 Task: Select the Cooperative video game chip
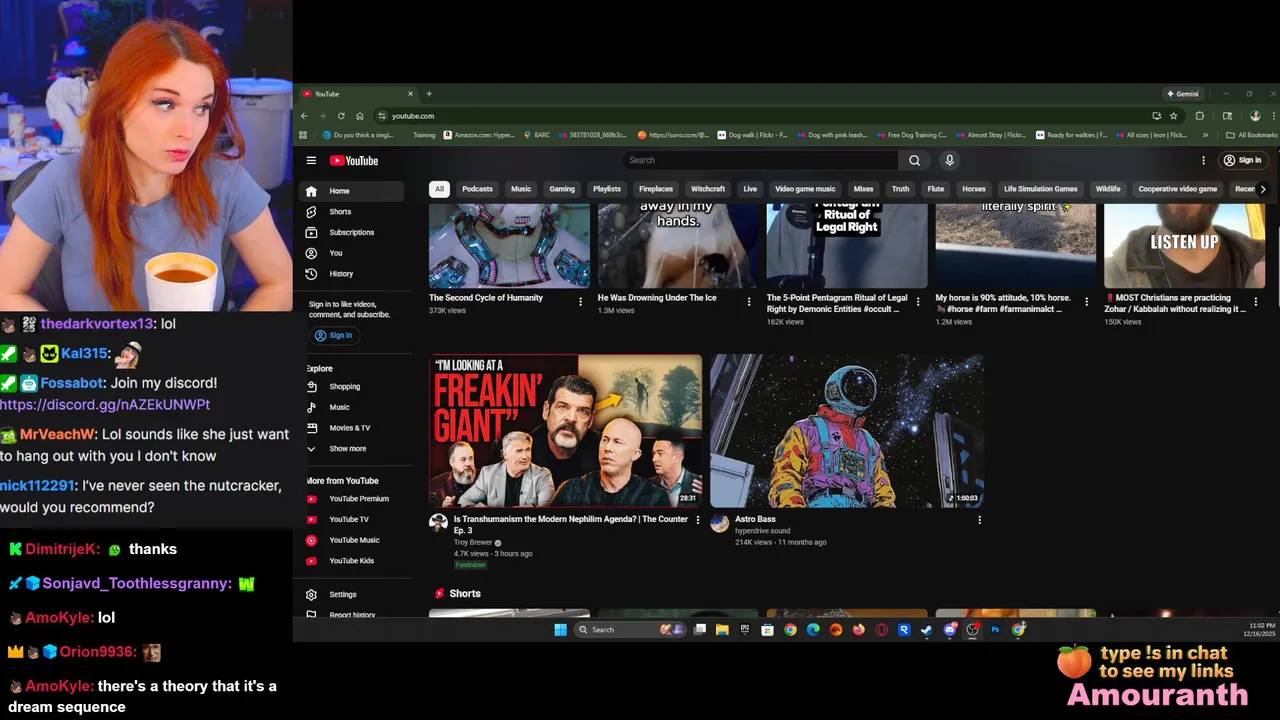[1178, 189]
